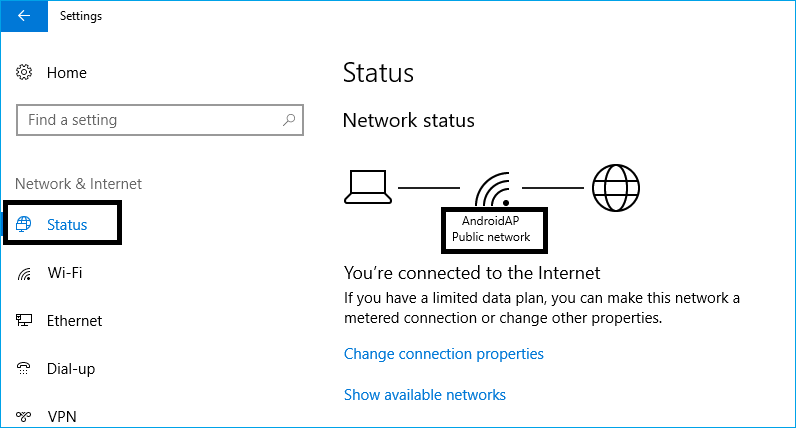Screen dimensions: 796x428
Task: Click the AndroidAP Public network label
Action: coord(491,229)
